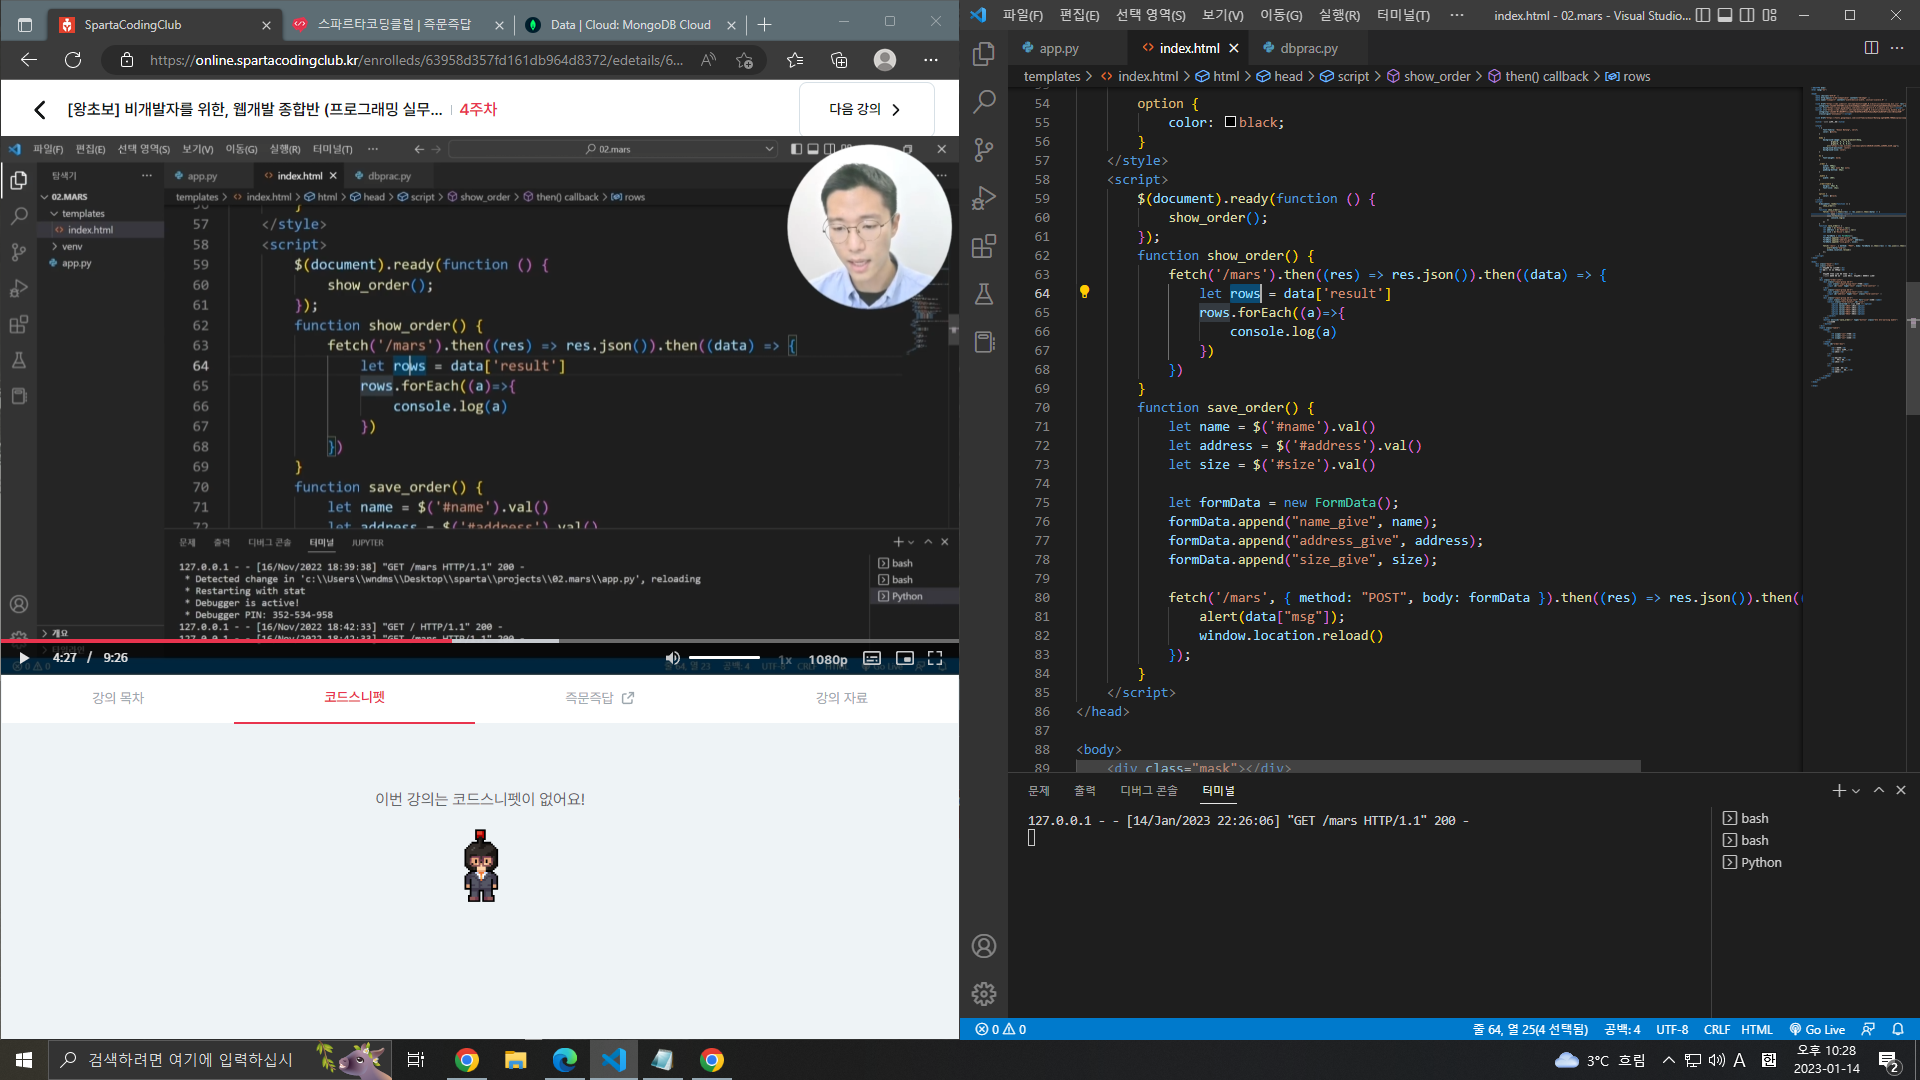Open the Edge profile avatar menu
1920x1080 pixels.
[x=885, y=60]
